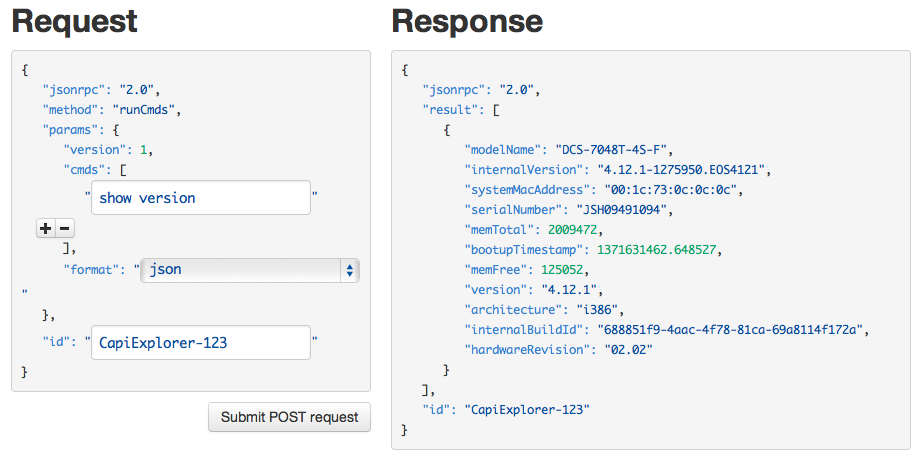This screenshot has width=920, height=458.
Task: Click the minus button to remove a command
Action: 64,228
